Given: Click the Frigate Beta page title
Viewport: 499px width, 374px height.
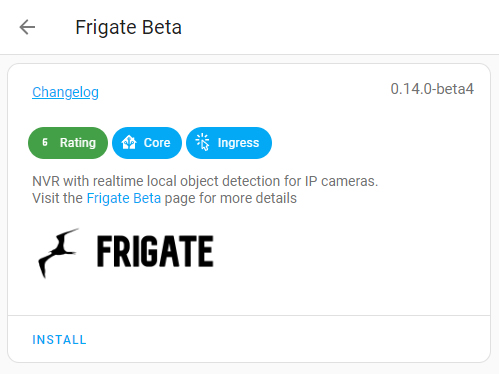Looking at the screenshot, I should pyautogui.click(x=128, y=27).
